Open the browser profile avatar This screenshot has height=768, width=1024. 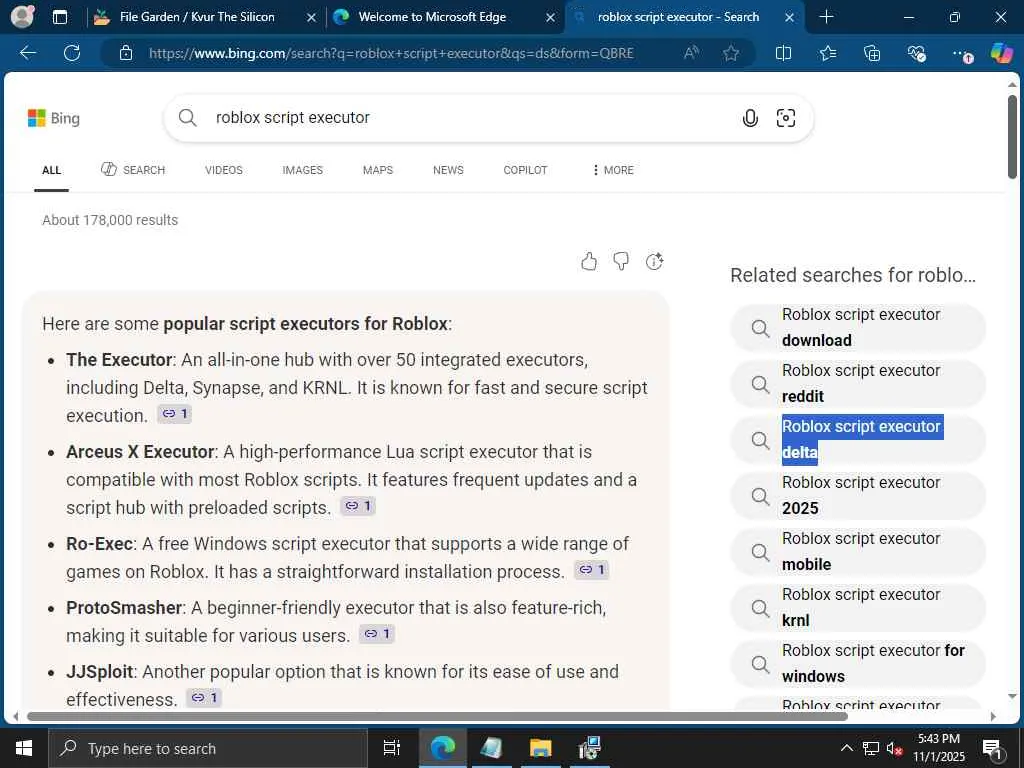[22, 16]
